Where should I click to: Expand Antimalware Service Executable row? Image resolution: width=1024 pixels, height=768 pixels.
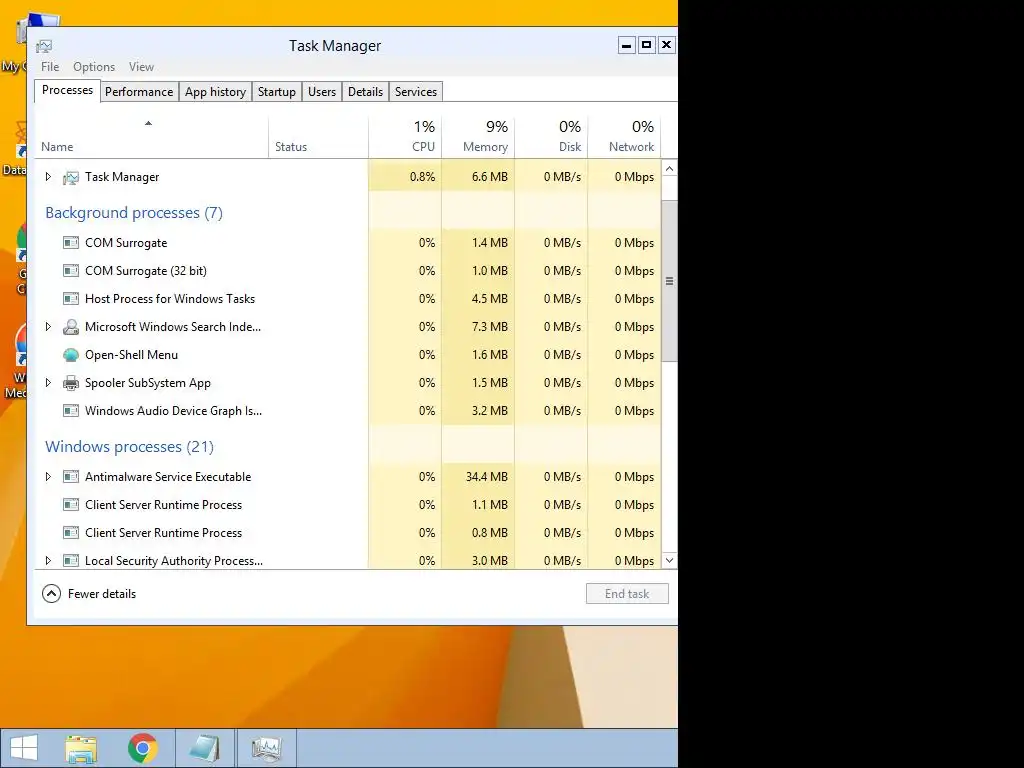click(x=48, y=477)
